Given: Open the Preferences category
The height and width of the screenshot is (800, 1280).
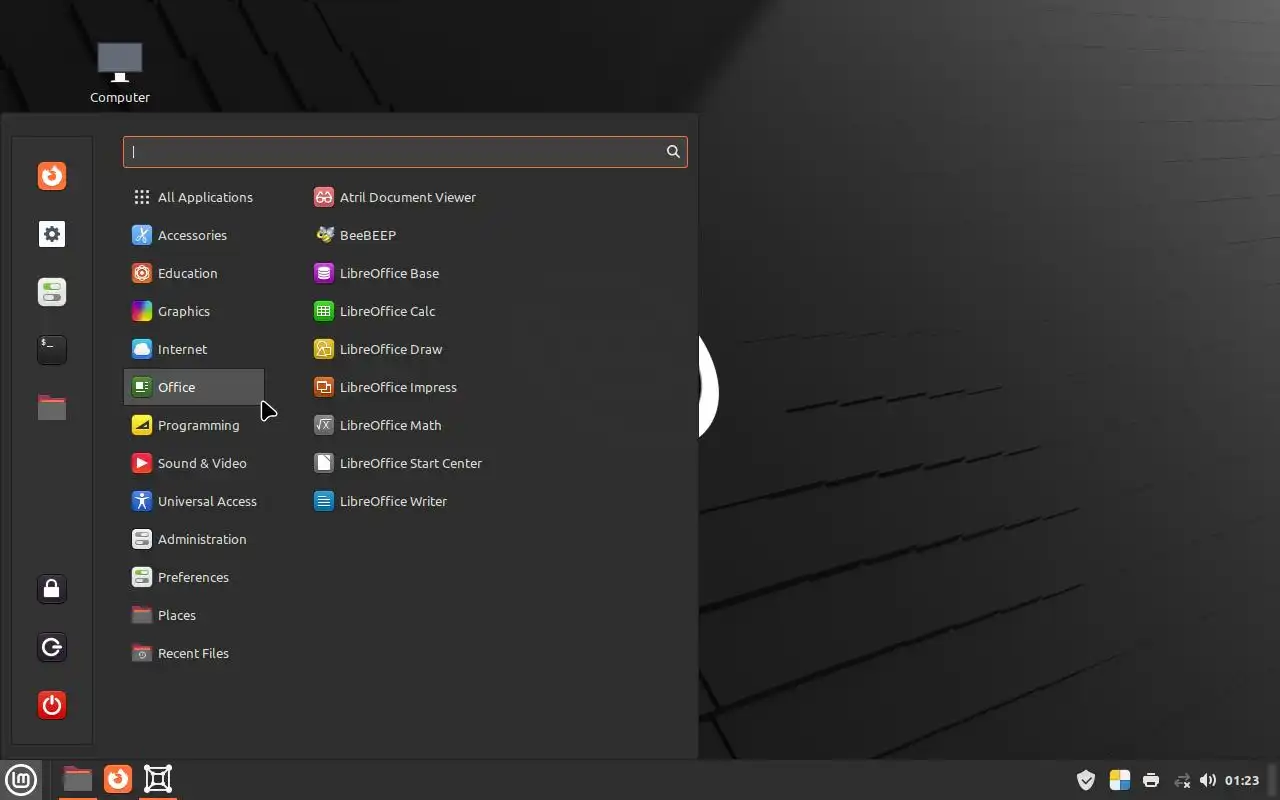Looking at the screenshot, I should click(x=194, y=577).
